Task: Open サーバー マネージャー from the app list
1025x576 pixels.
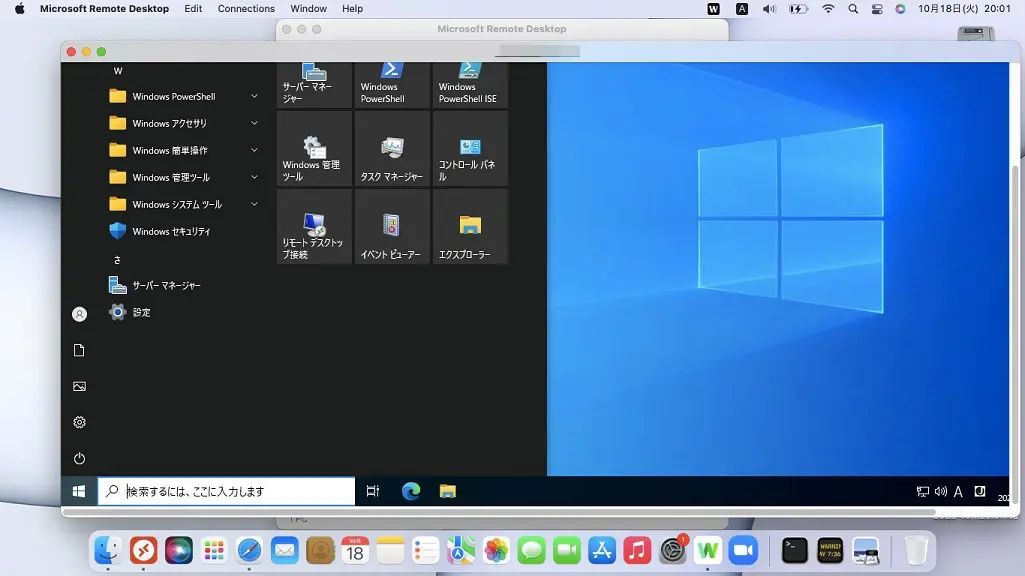Action: [166, 286]
